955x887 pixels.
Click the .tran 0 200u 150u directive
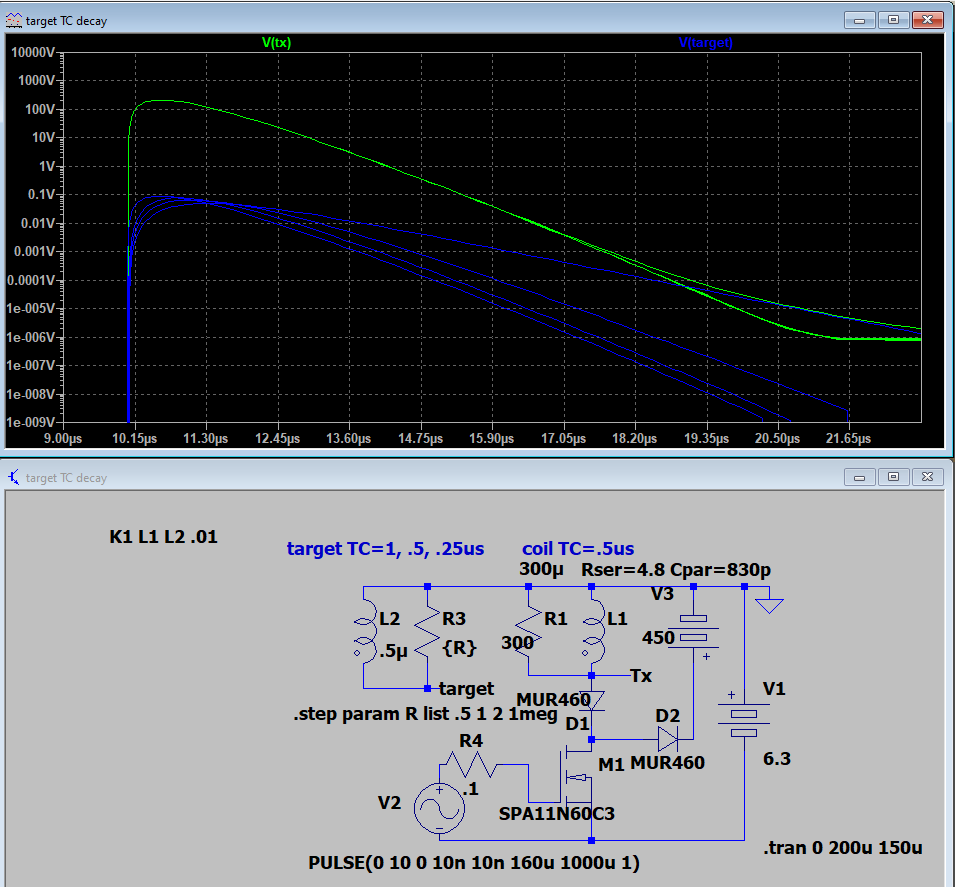[843, 847]
